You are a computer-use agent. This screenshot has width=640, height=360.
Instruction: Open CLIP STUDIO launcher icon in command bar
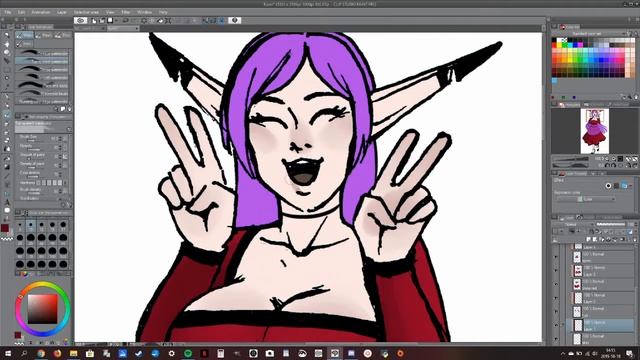tap(80, 20)
